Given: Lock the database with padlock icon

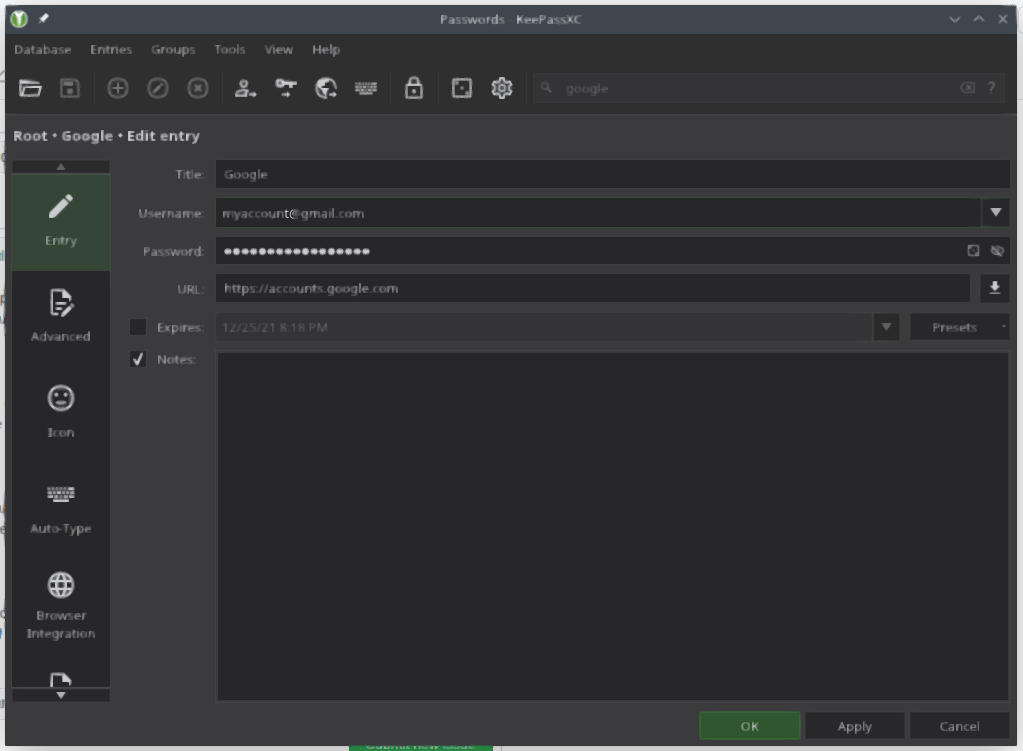Looking at the screenshot, I should [x=414, y=88].
